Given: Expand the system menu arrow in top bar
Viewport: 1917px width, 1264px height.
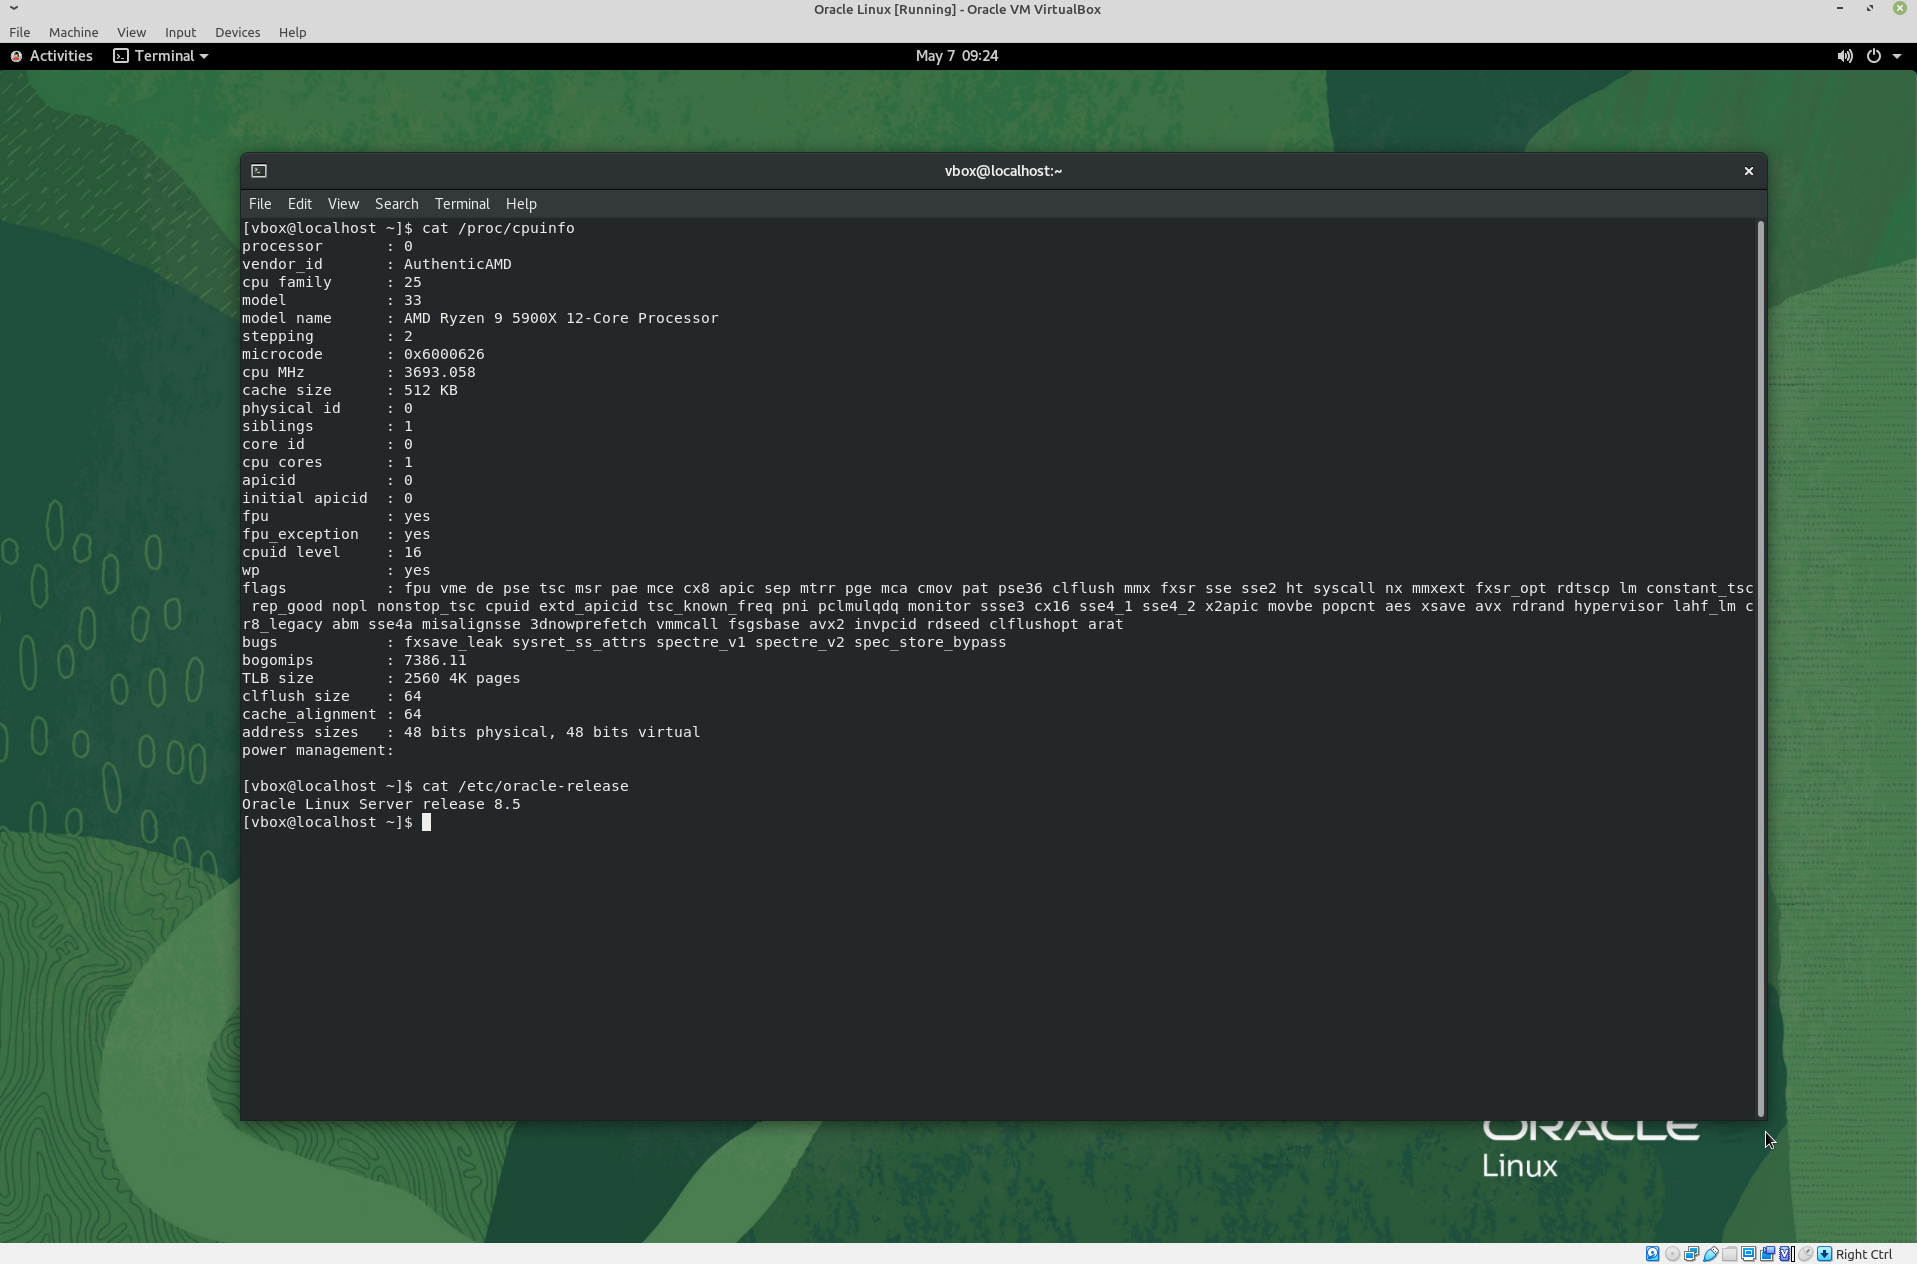Looking at the screenshot, I should pos(1897,56).
